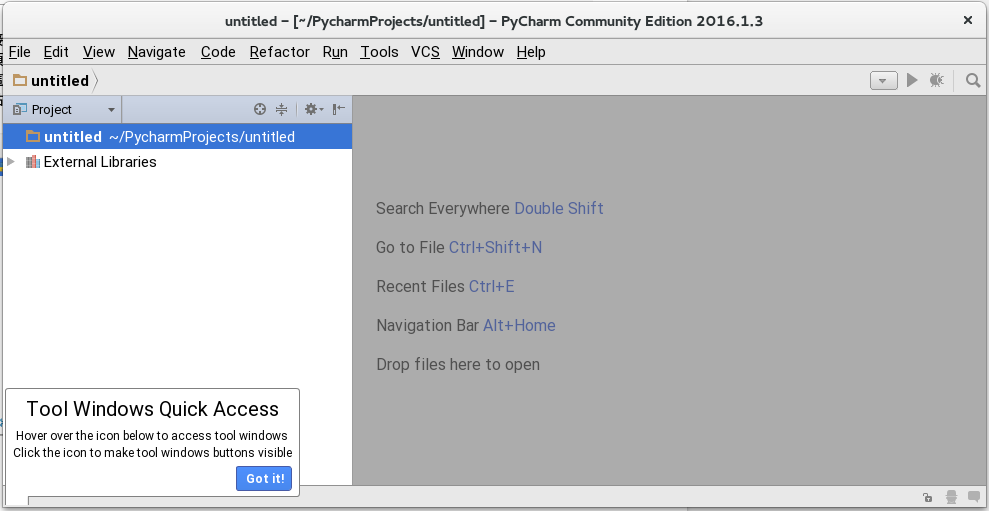The image size is (989, 511).
Task: Click the Ctrl+Shift+N shortcut text
Action: click(x=495, y=247)
